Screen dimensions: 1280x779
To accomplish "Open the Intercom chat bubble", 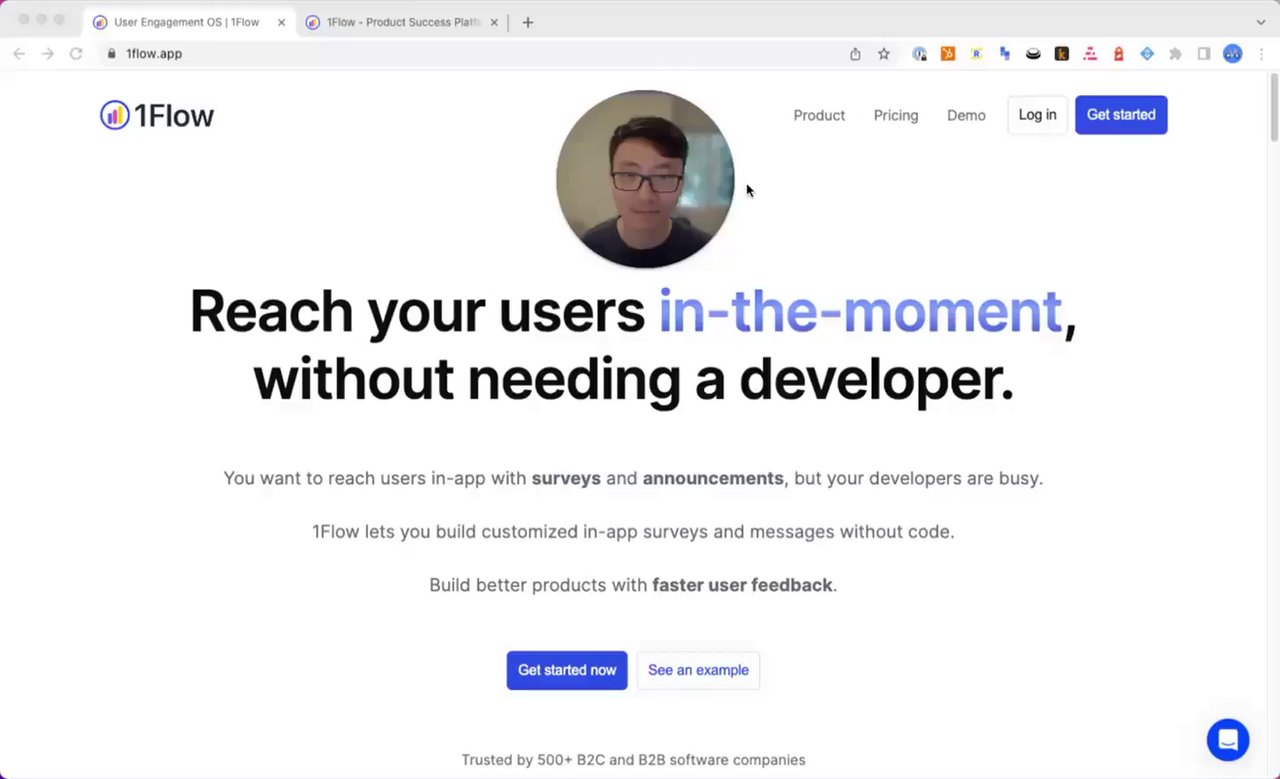I will point(1228,740).
